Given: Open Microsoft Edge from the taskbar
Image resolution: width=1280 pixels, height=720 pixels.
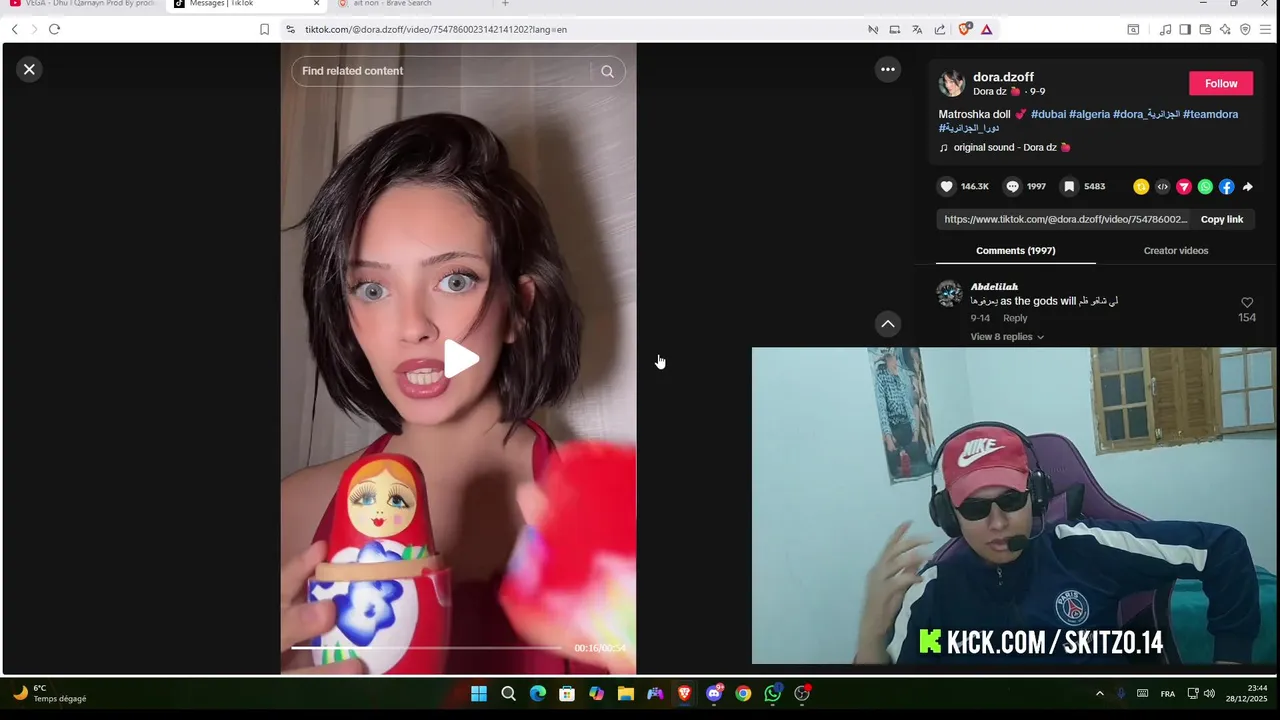Looking at the screenshot, I should 538,693.
